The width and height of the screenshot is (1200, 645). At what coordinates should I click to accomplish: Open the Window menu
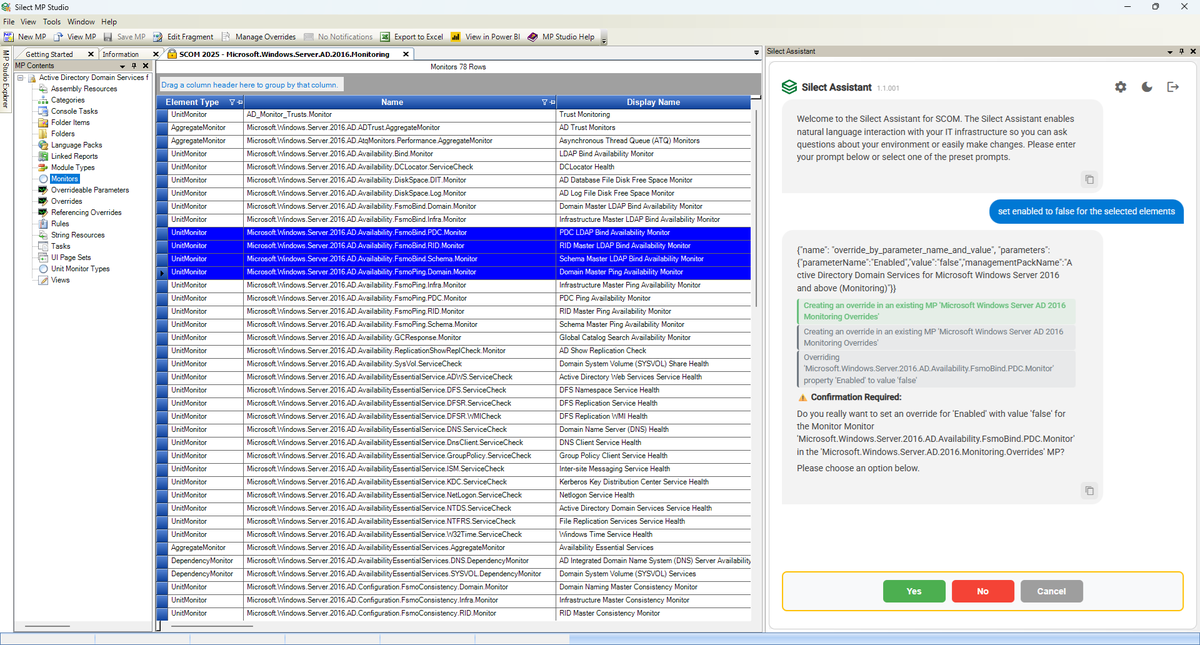point(82,21)
